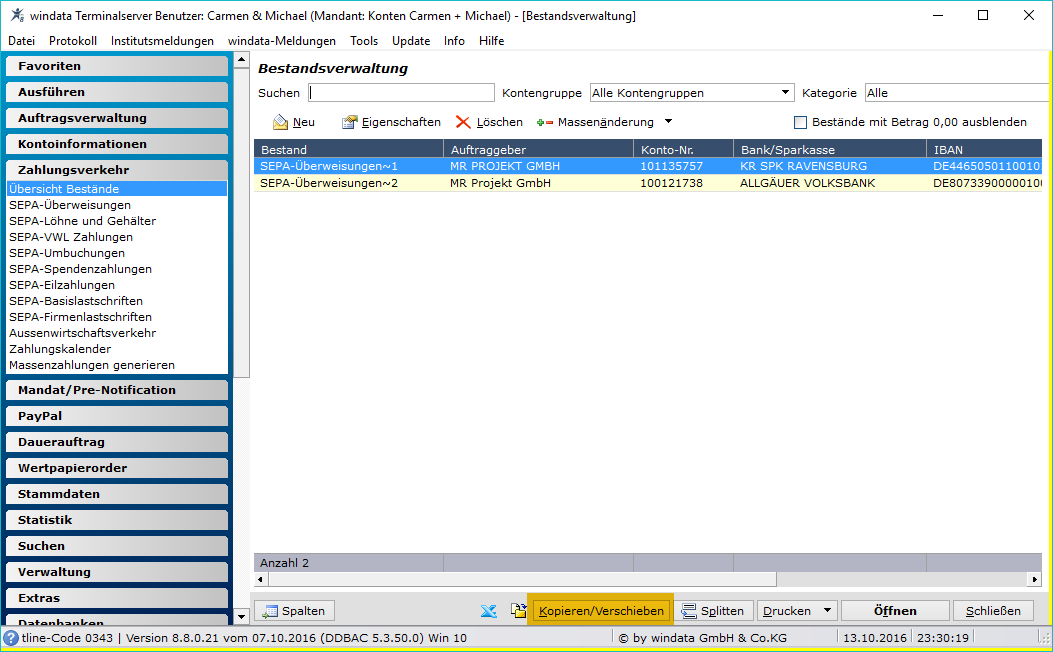Click the Öffnen button
Screen dimensions: 1053x652
pos(895,611)
